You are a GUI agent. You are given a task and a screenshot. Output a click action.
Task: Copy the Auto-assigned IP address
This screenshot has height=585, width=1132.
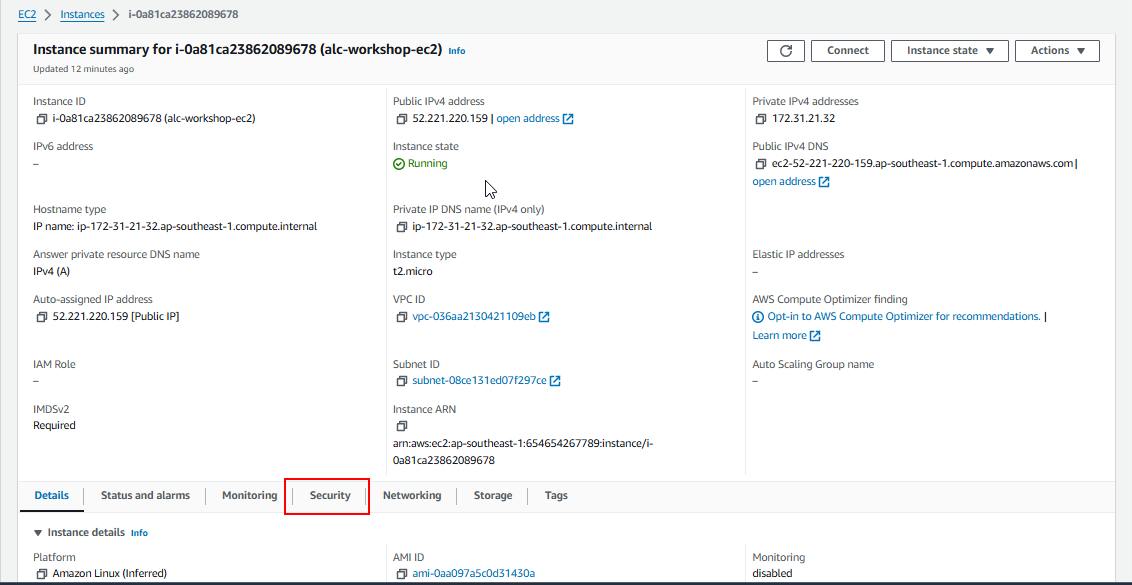pyautogui.click(x=41, y=317)
